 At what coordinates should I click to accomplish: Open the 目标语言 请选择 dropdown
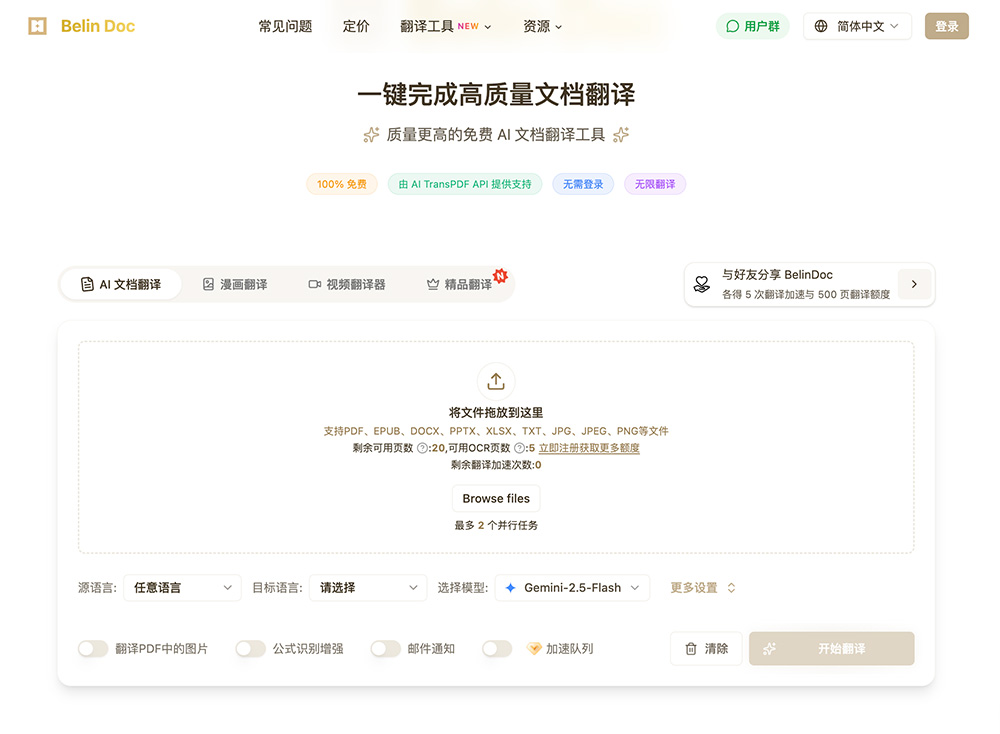[368, 588]
